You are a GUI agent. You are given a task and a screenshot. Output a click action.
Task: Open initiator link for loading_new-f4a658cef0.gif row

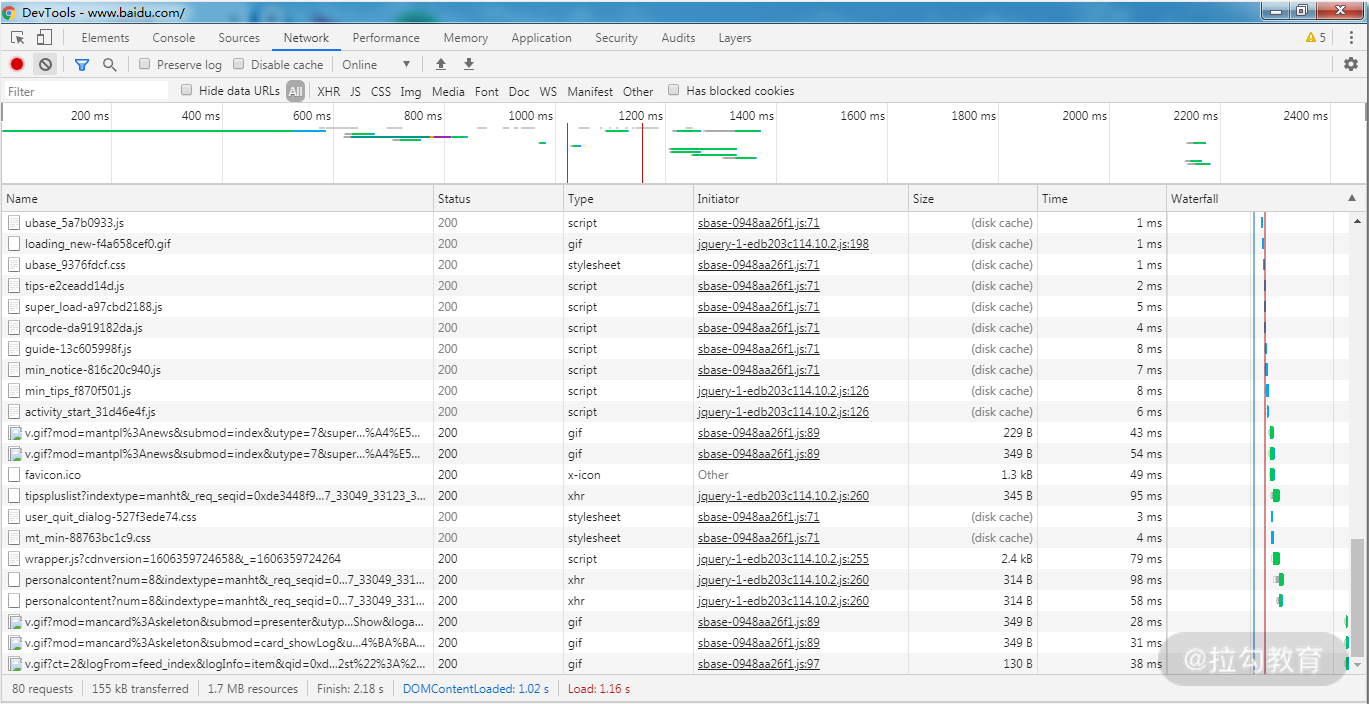(x=783, y=244)
